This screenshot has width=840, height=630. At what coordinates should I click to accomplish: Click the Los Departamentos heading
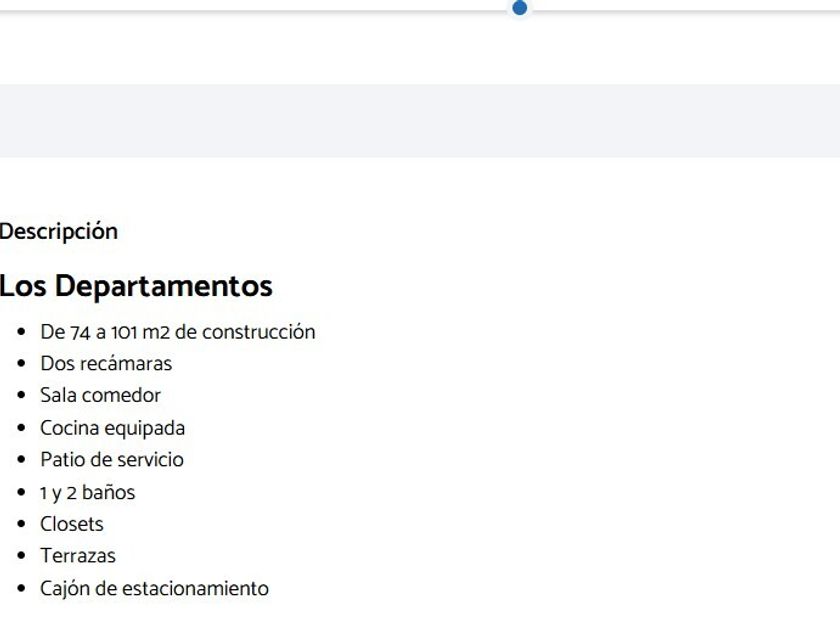136,286
